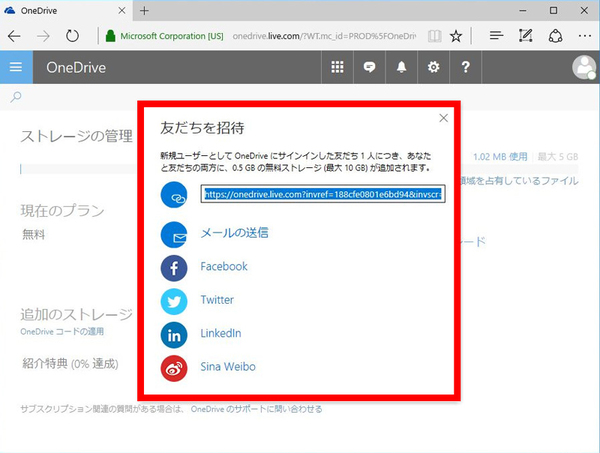Viewport: 600px width, 453px height.
Task: Select the OneDrive browser tab
Action: [x=66, y=11]
